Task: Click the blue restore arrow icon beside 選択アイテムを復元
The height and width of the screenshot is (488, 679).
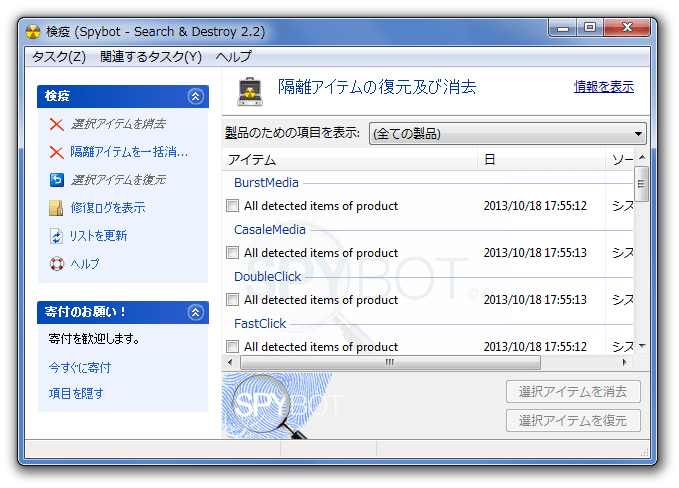Action: click(56, 179)
